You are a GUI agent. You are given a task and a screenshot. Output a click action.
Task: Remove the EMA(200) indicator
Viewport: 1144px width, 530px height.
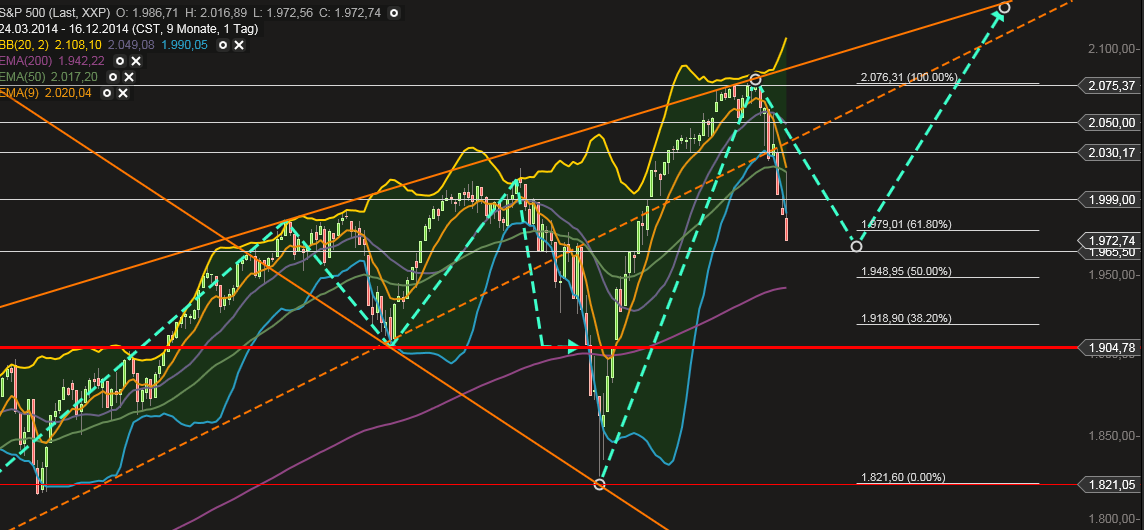(136, 61)
